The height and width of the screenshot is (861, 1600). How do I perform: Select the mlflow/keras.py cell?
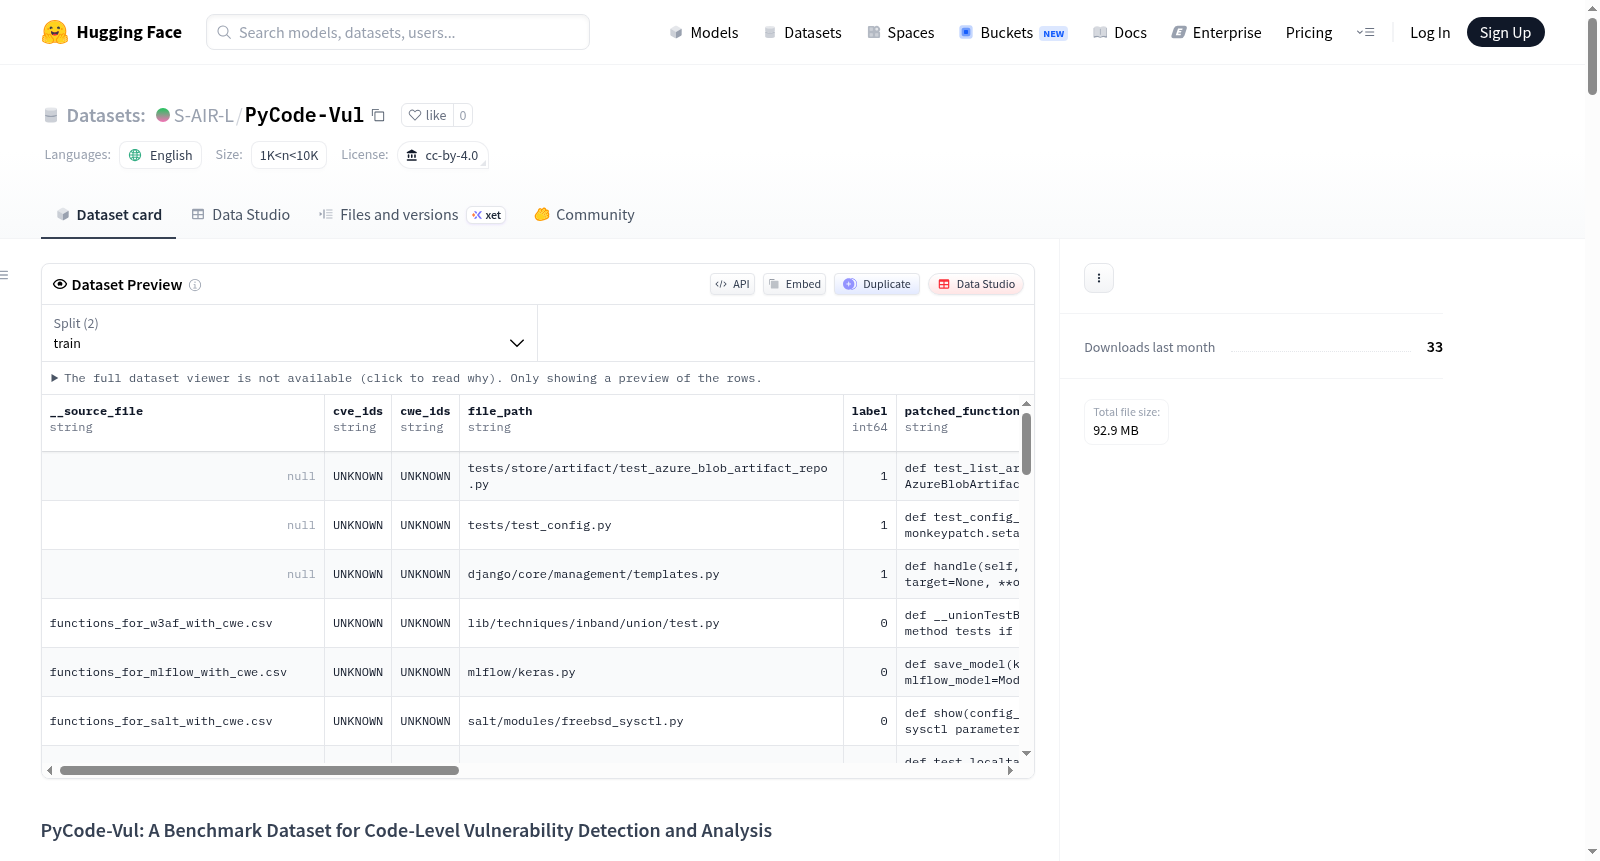click(x=651, y=672)
